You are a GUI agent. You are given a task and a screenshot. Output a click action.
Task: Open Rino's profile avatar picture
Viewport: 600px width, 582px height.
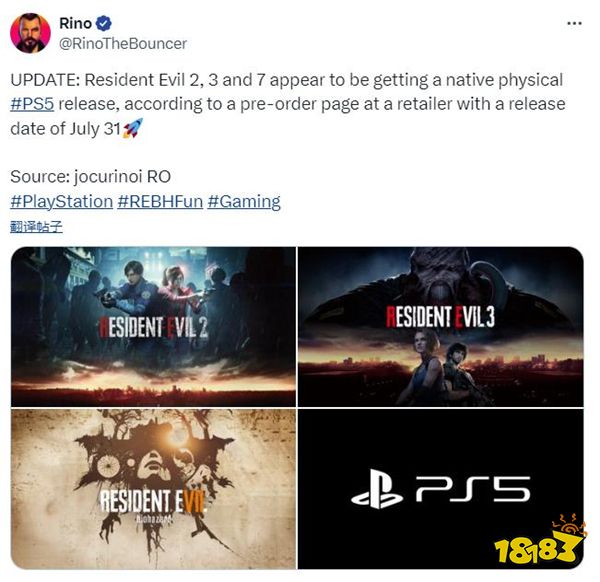pyautogui.click(x=30, y=33)
